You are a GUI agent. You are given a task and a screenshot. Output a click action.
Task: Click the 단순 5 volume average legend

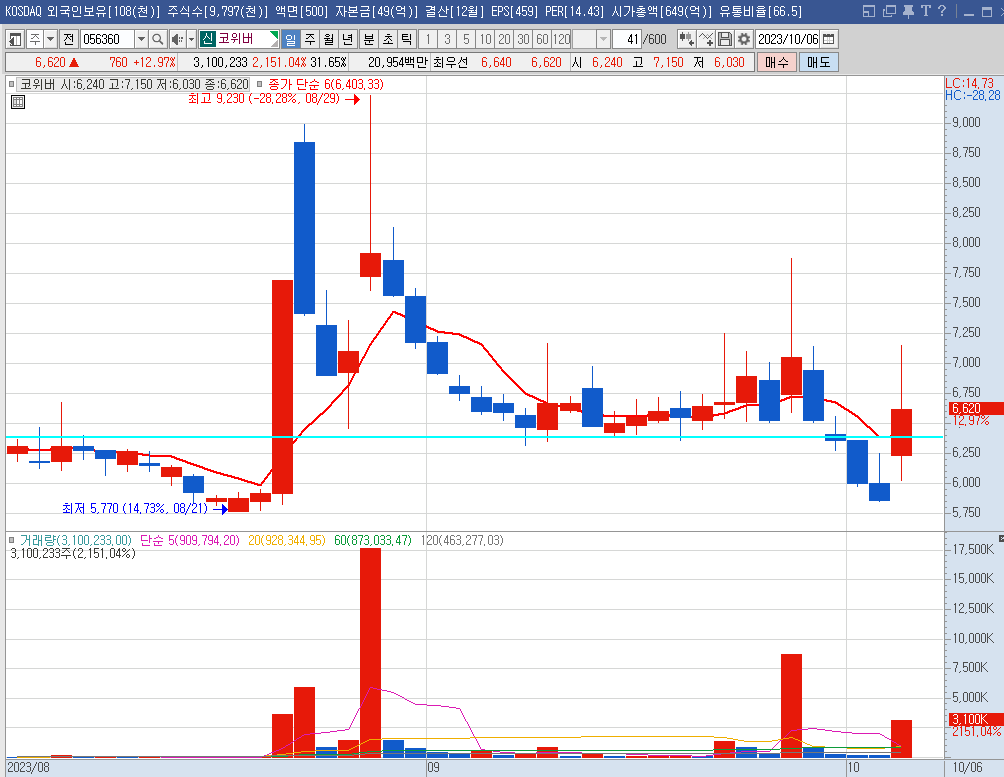coord(190,540)
